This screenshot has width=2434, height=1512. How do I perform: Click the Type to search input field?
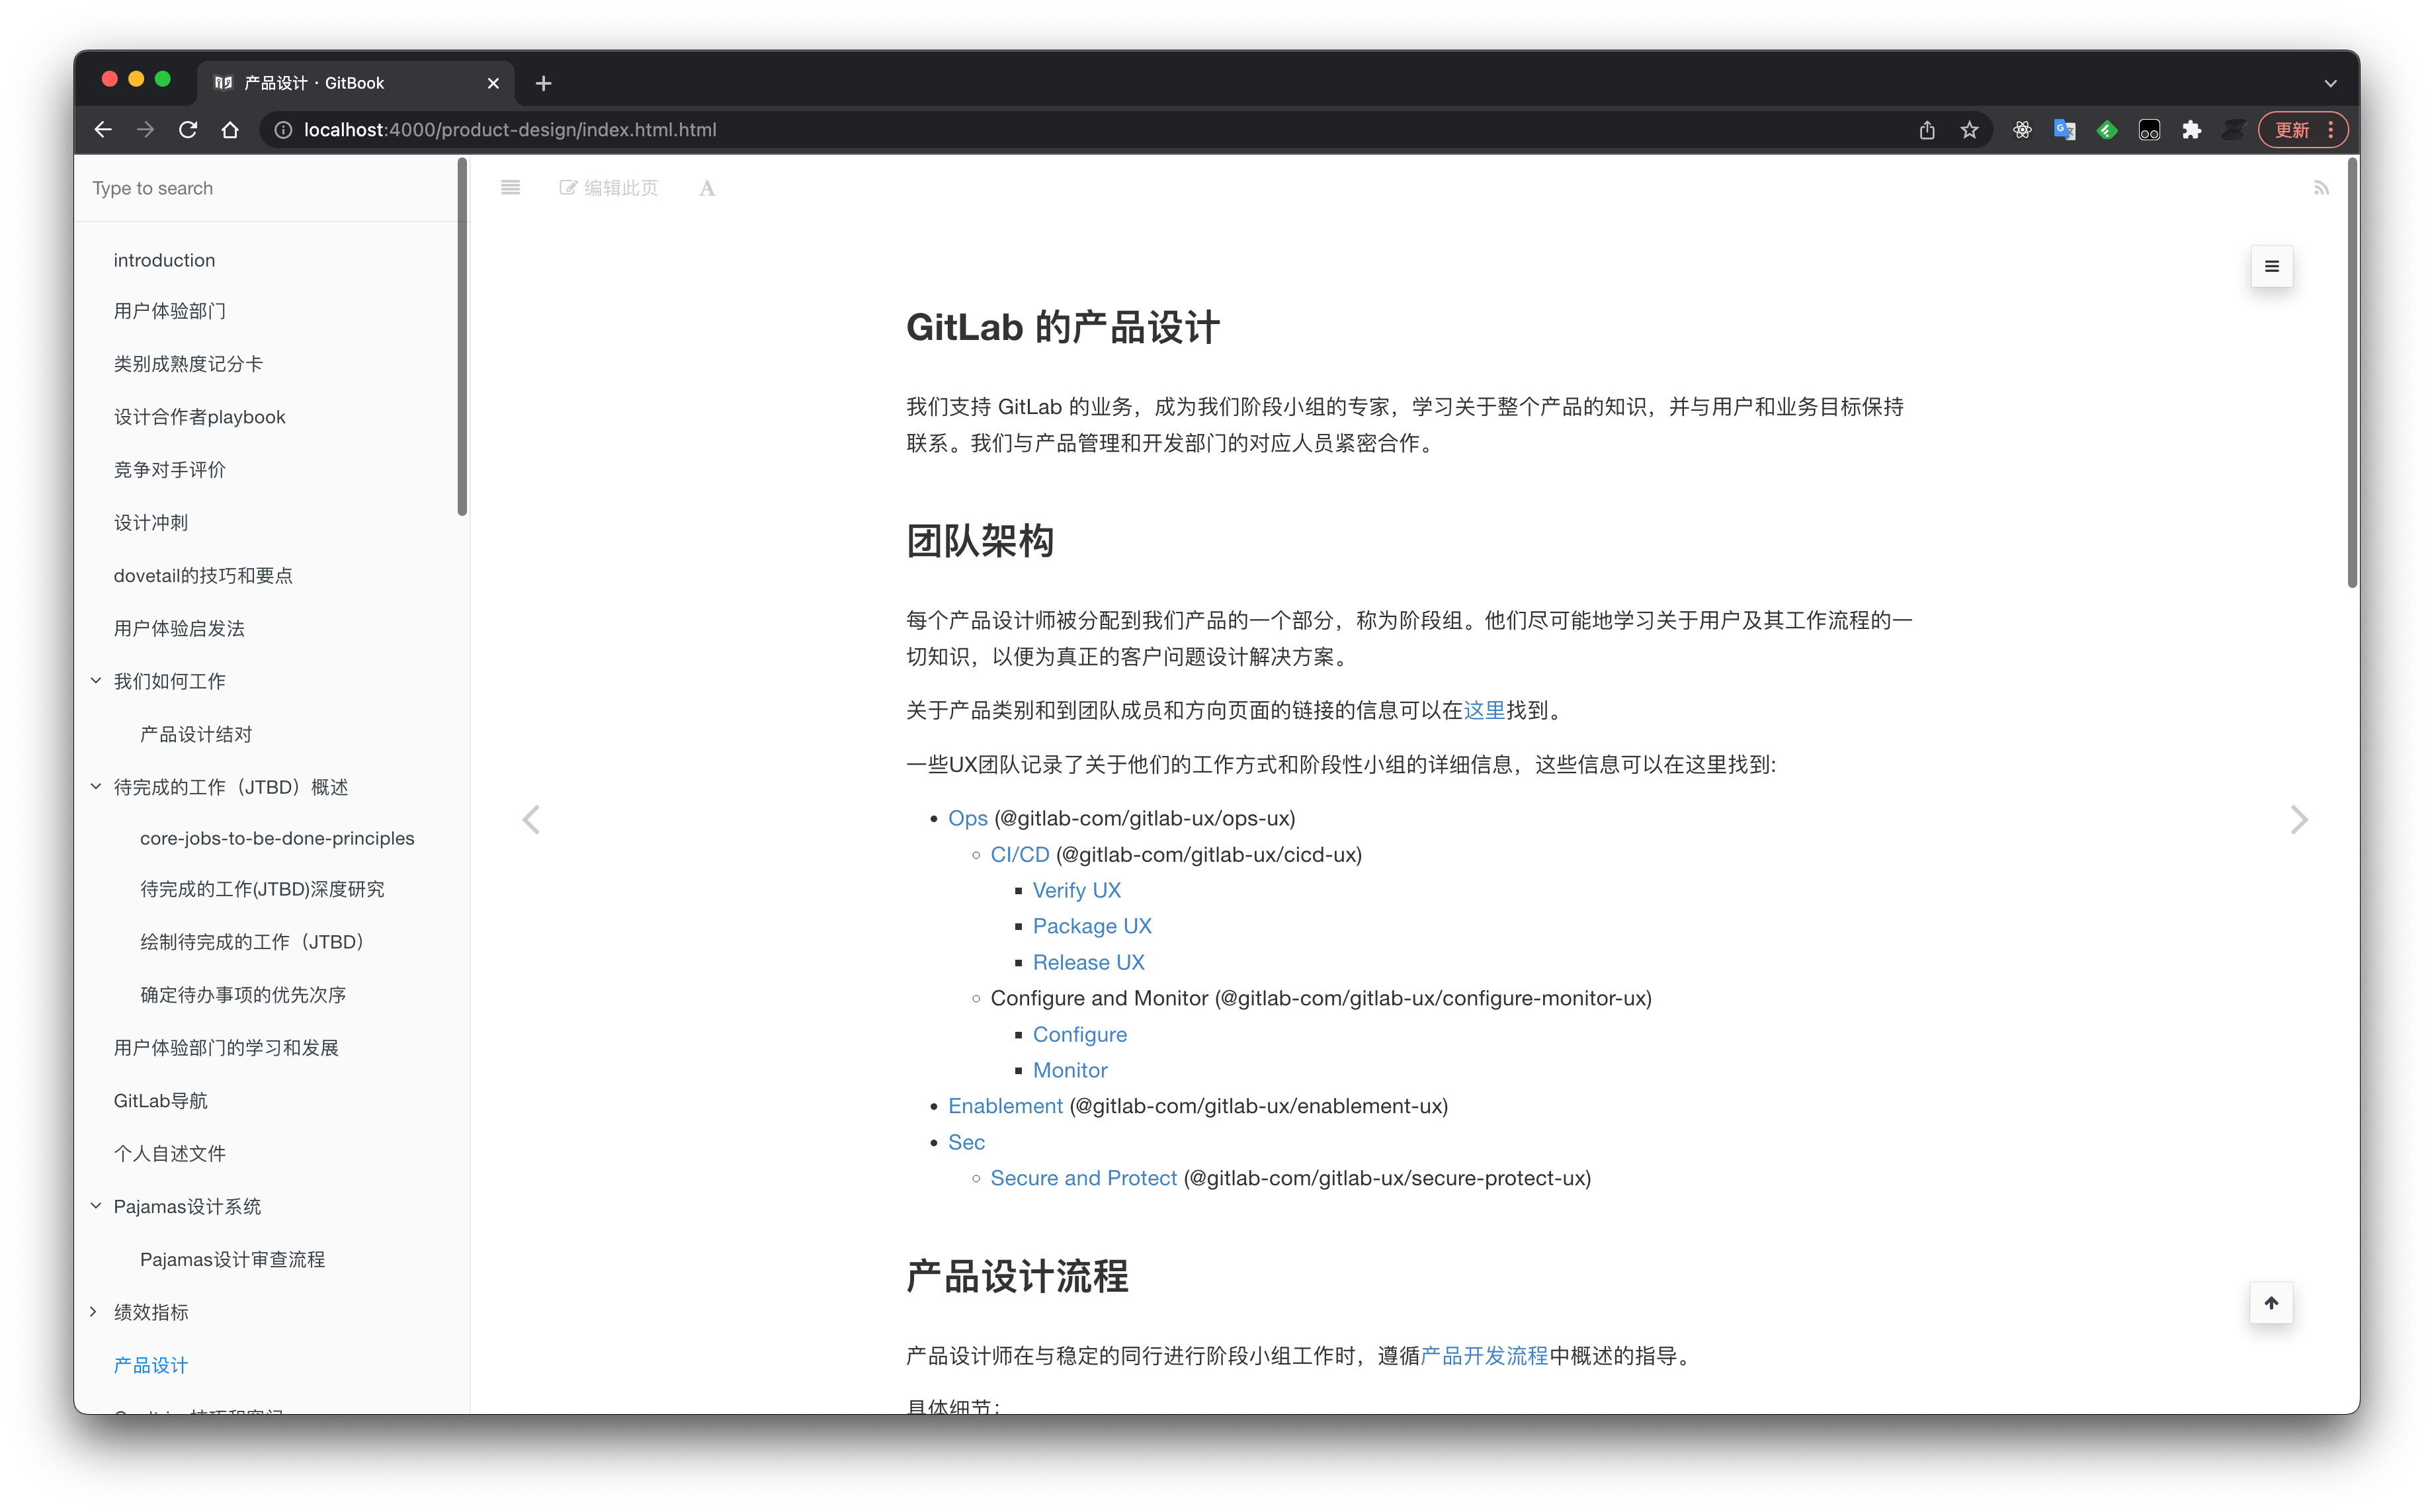(200, 188)
